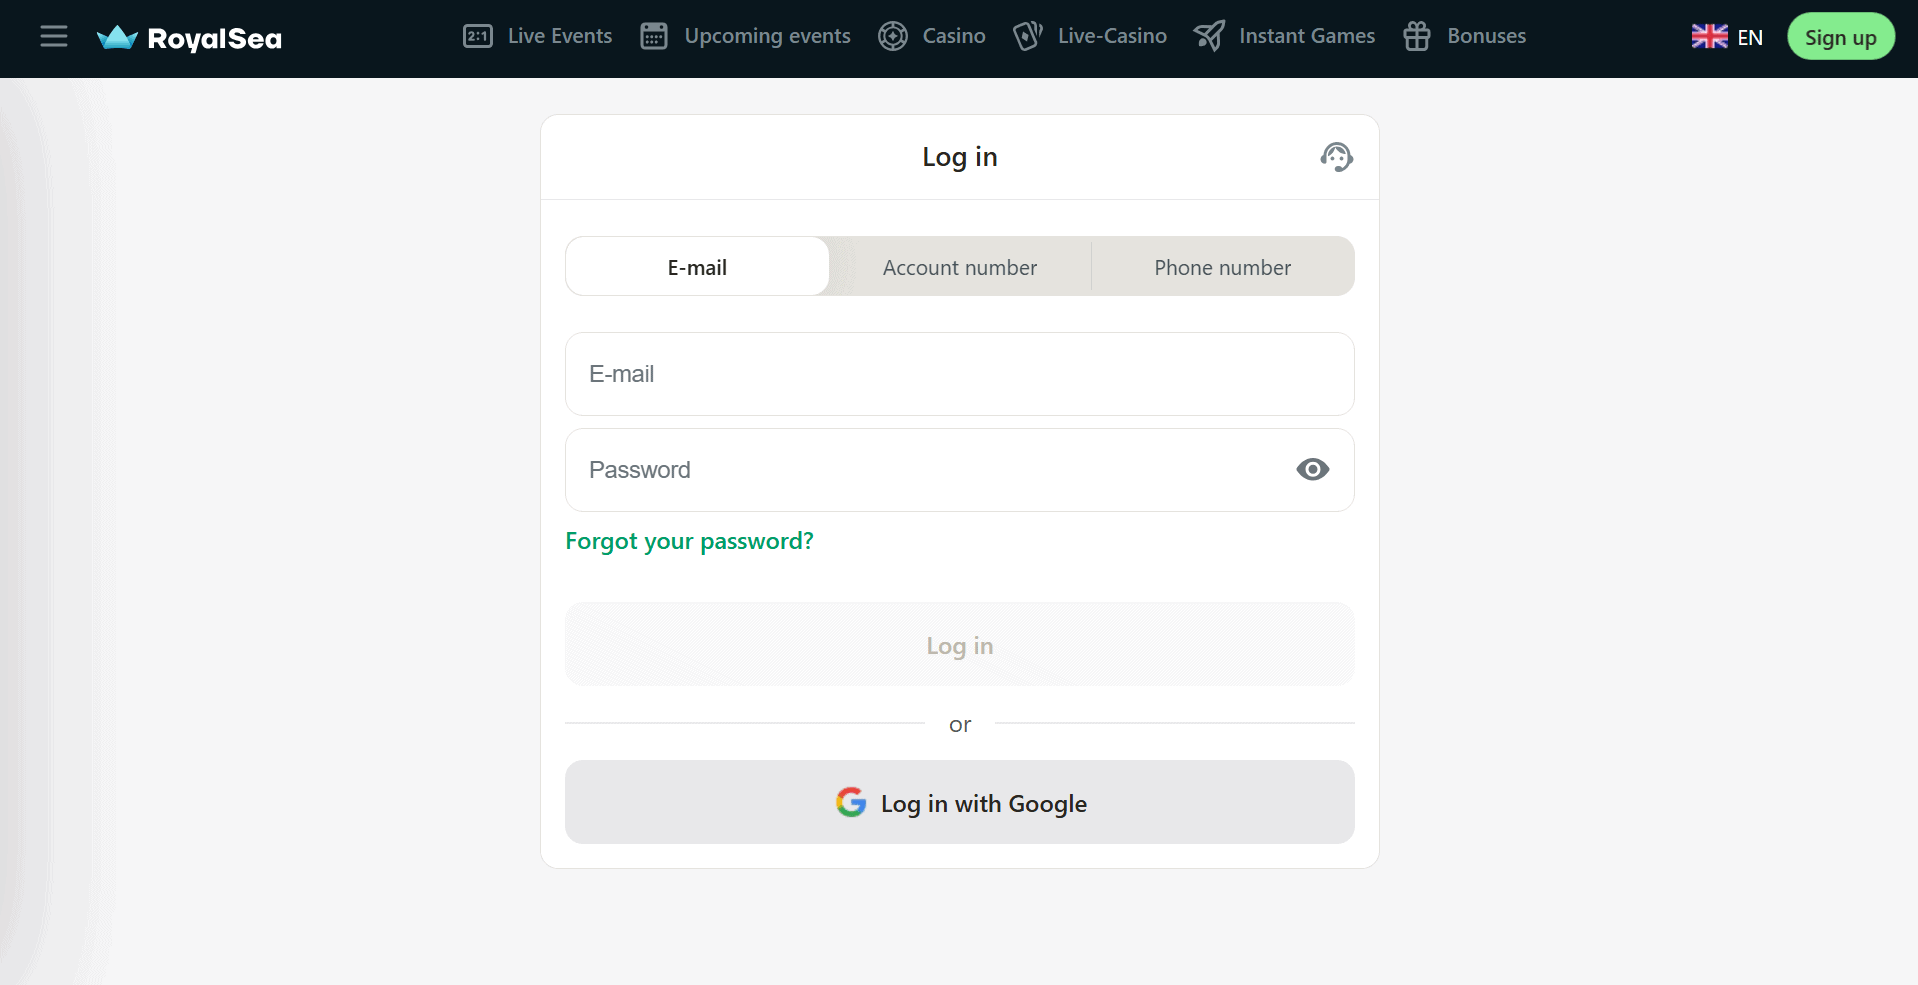Click the Sign up button
The height and width of the screenshot is (985, 1918).
1840,37
